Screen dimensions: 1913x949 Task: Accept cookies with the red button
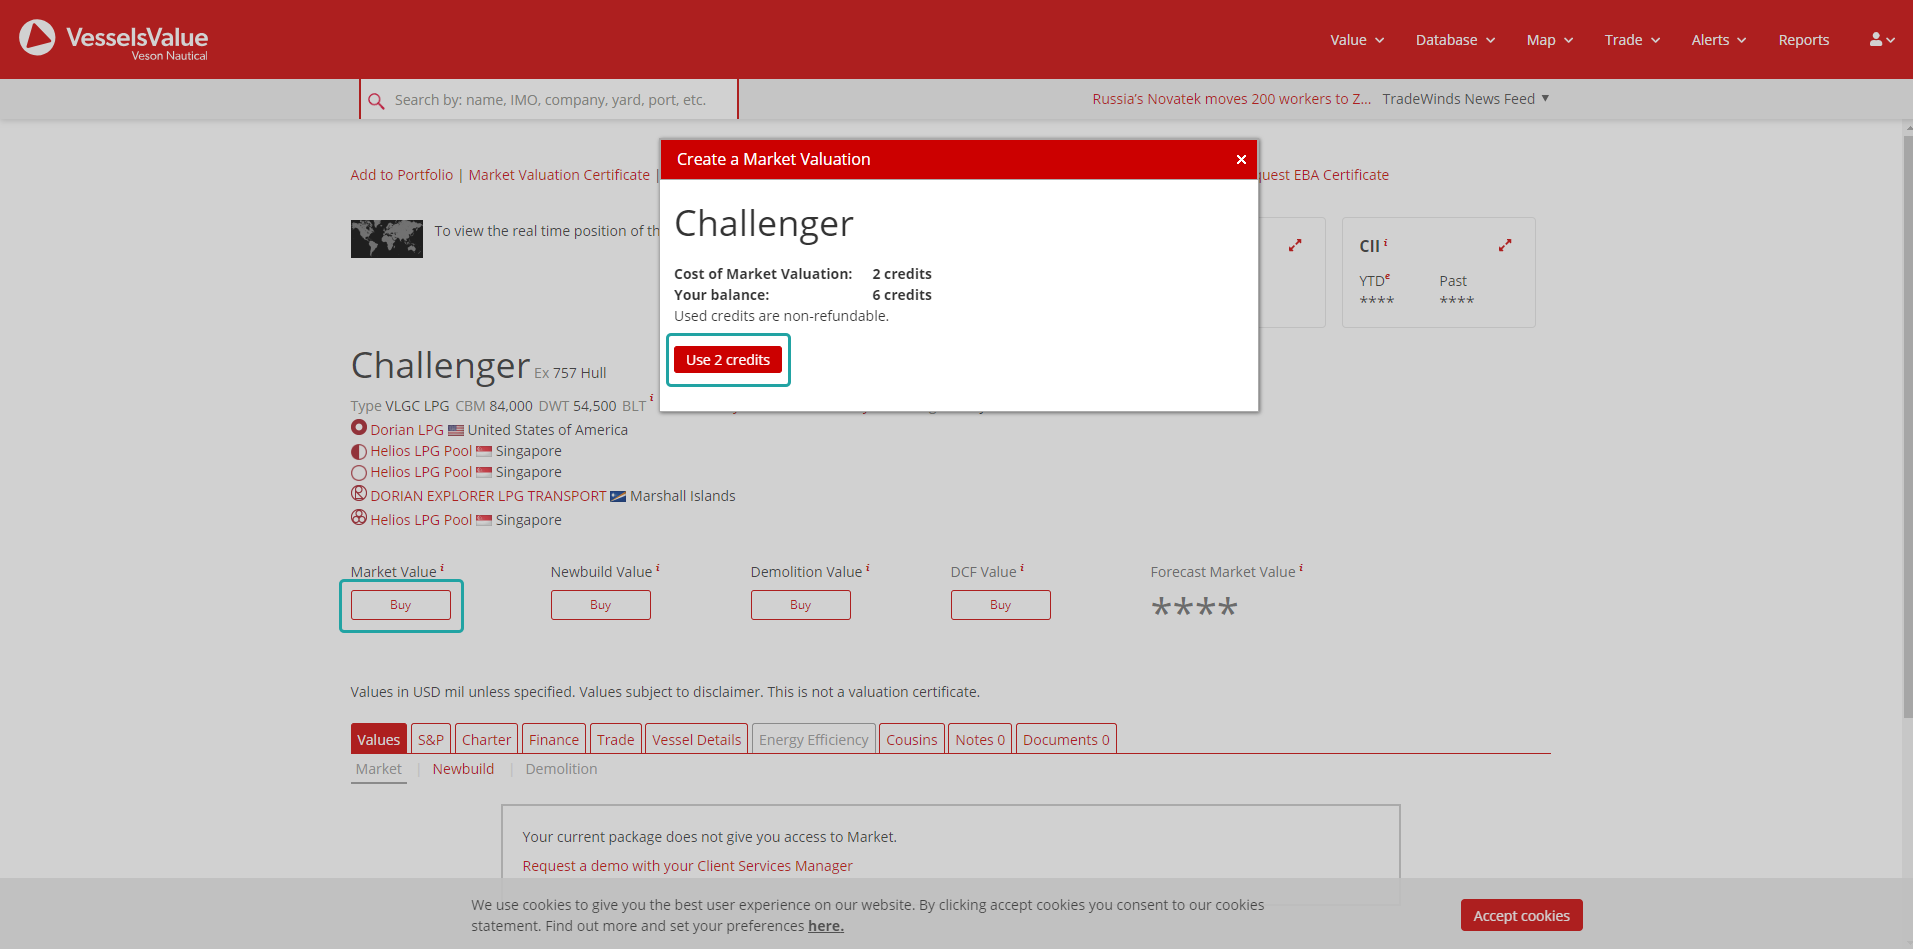coord(1520,916)
